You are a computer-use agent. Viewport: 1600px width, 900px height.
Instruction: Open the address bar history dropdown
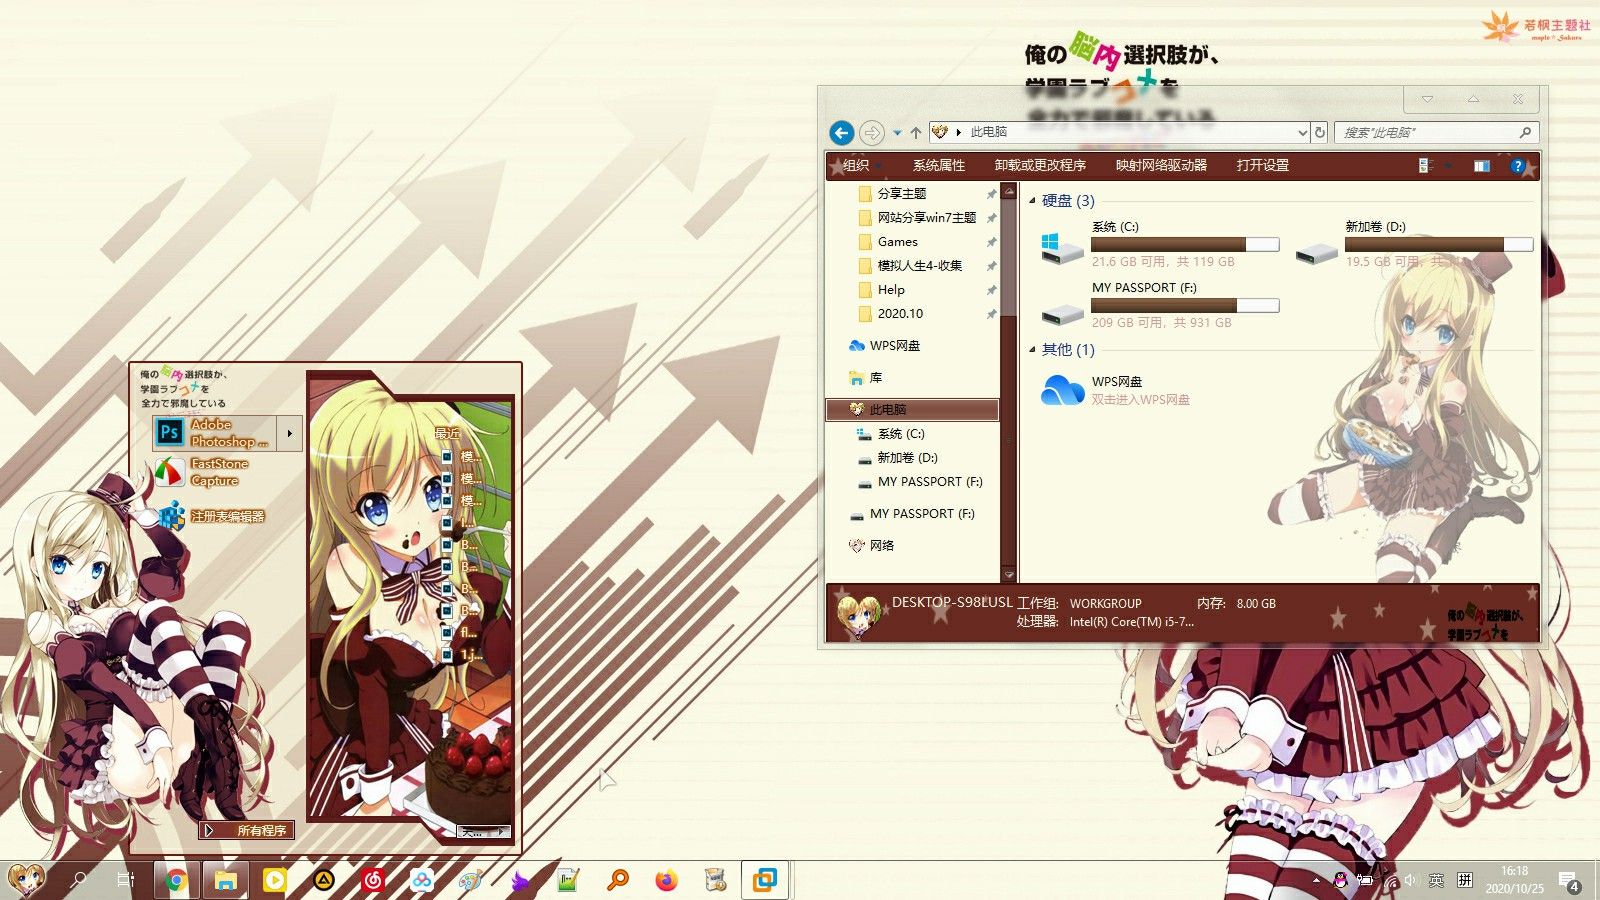pos(1302,132)
